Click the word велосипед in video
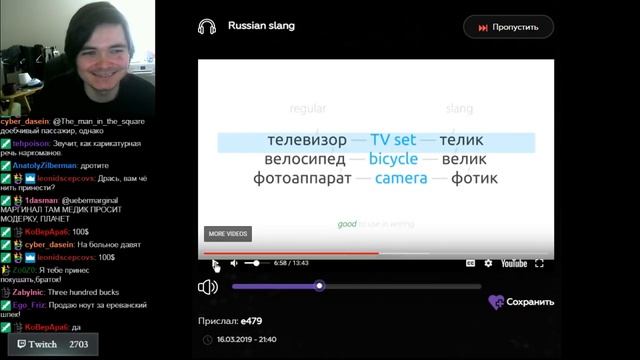 click(304, 159)
